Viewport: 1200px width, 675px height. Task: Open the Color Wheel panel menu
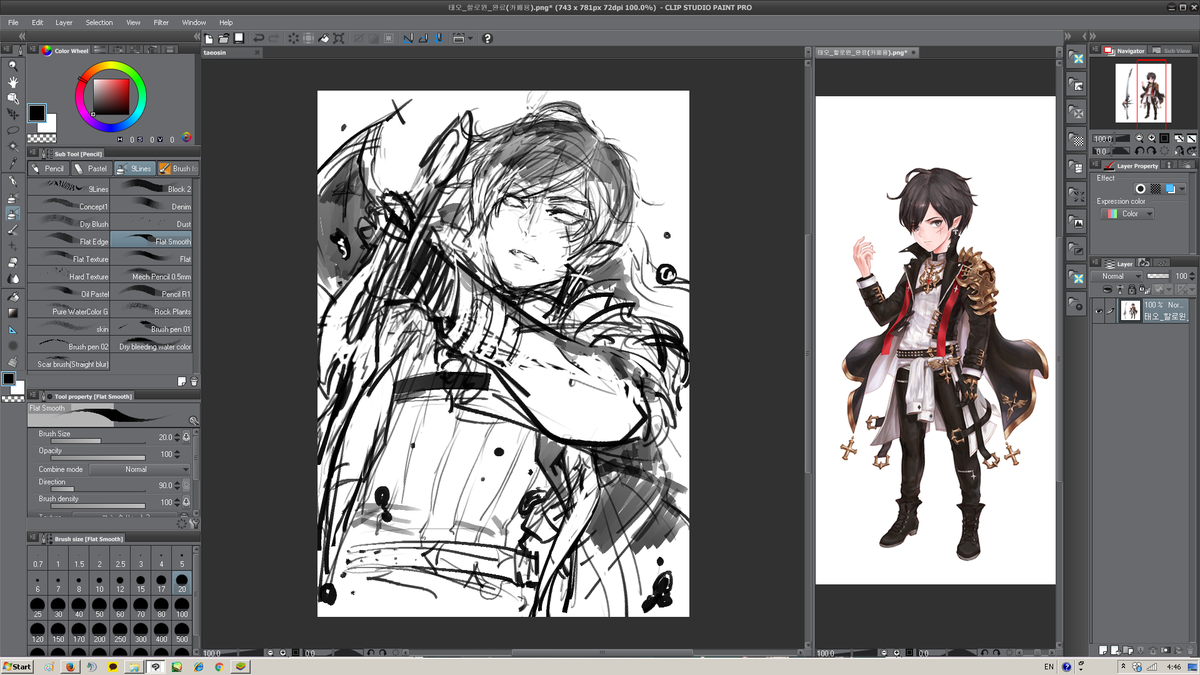point(34,51)
